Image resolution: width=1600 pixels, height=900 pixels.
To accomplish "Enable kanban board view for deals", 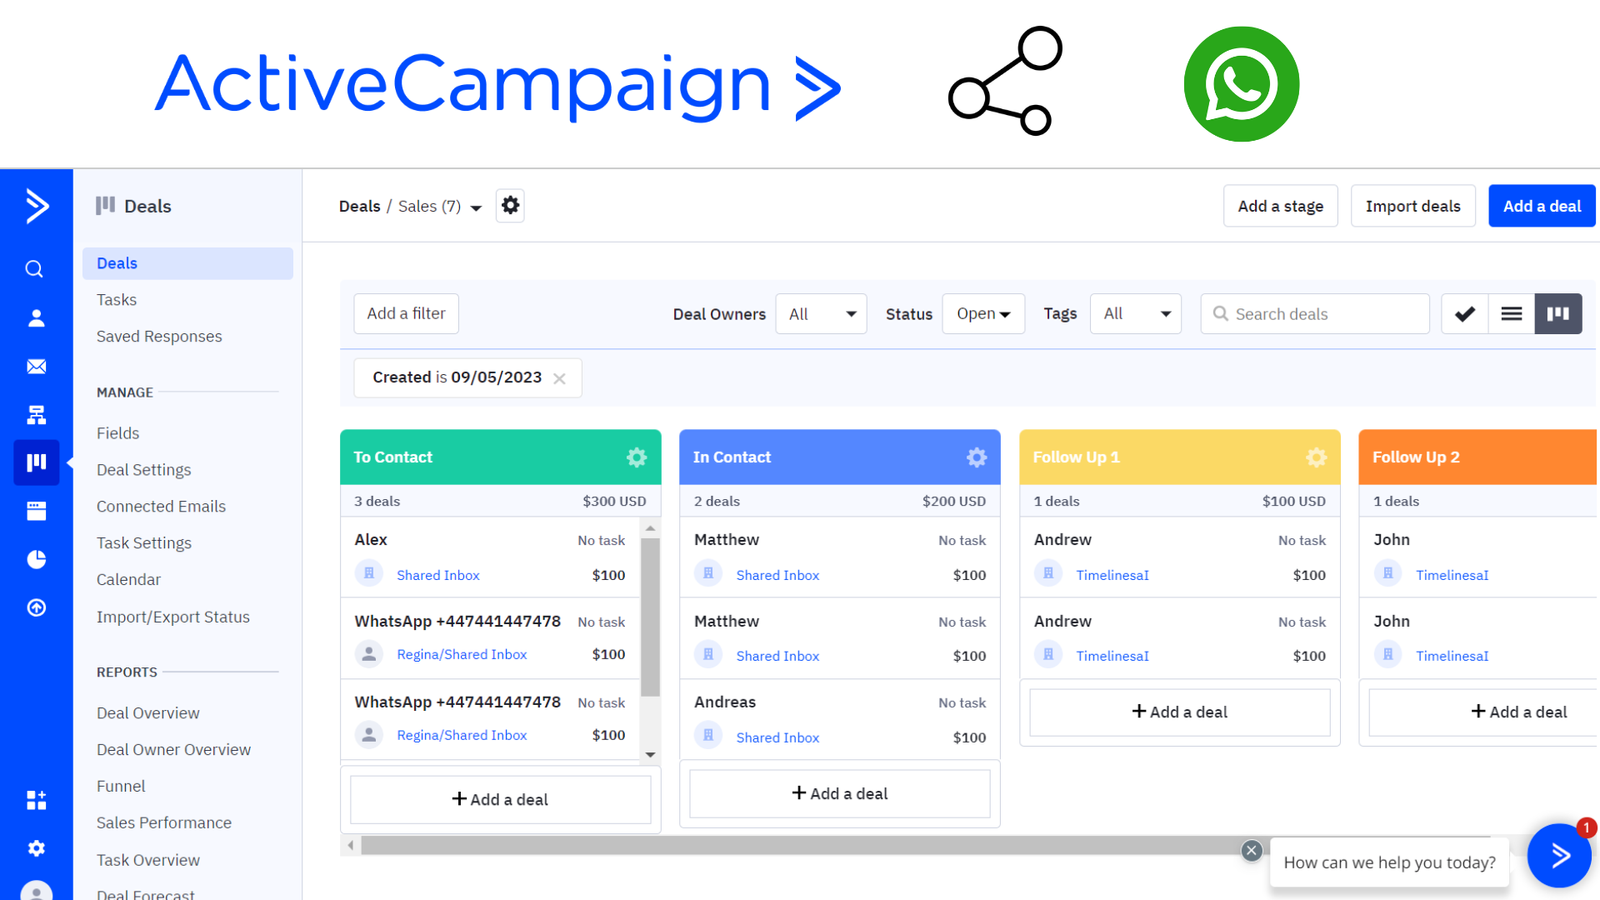I will click(x=1557, y=313).
